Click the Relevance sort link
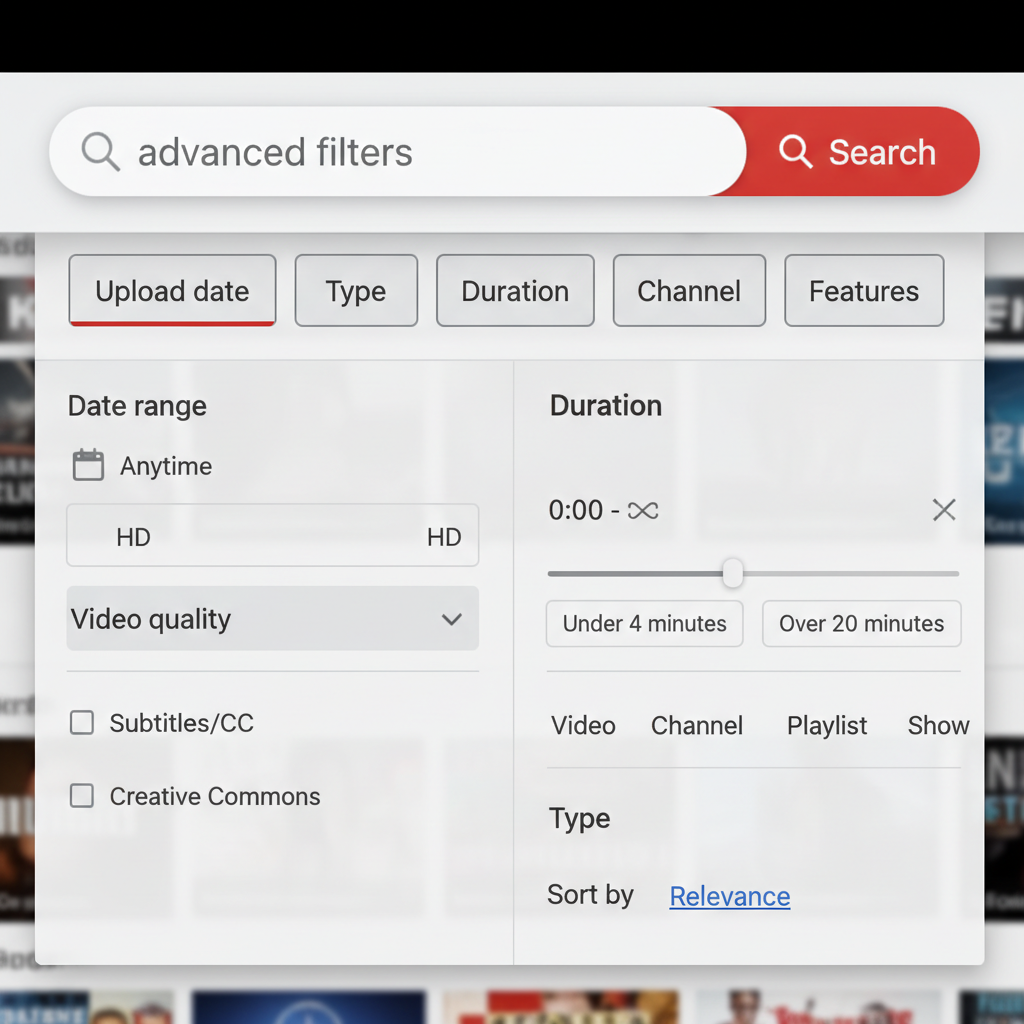Image resolution: width=1024 pixels, height=1024 pixels. 730,896
